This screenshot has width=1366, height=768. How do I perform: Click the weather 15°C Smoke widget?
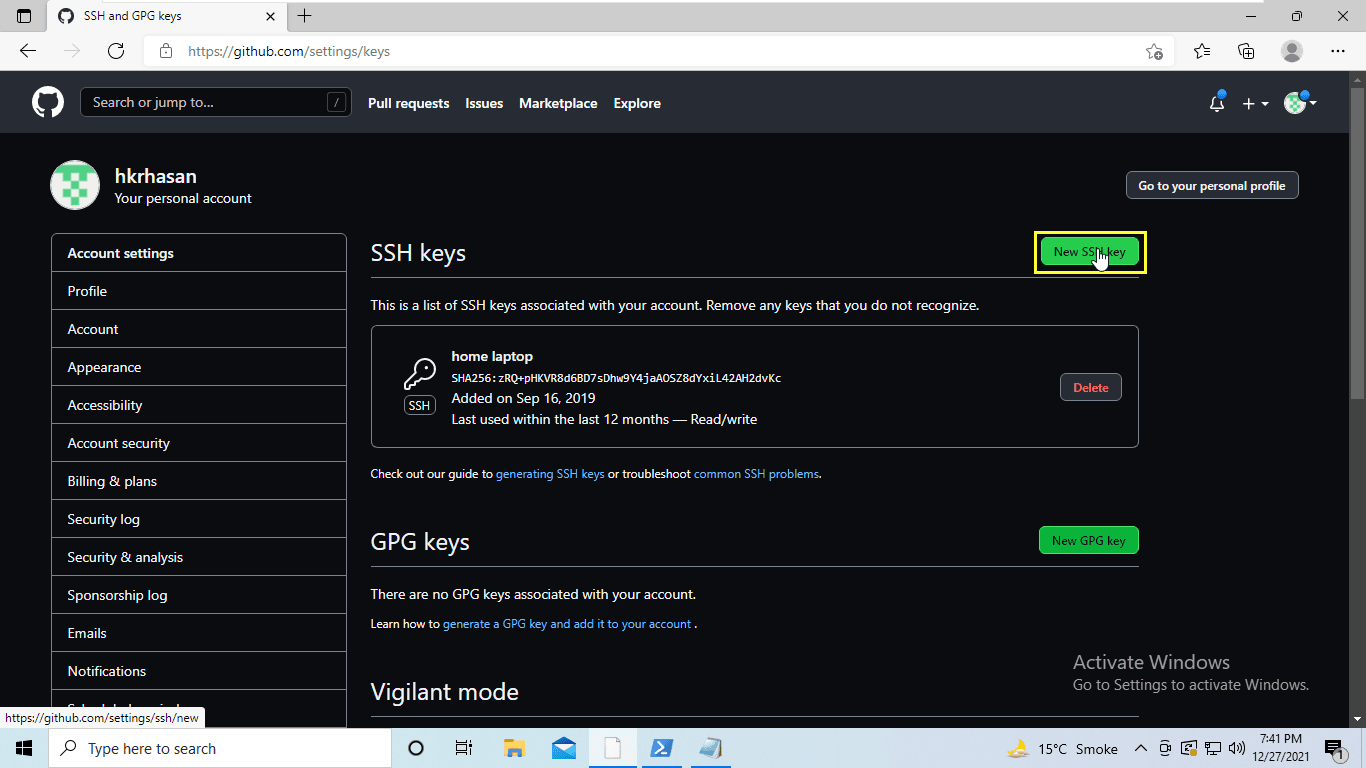[1061, 748]
